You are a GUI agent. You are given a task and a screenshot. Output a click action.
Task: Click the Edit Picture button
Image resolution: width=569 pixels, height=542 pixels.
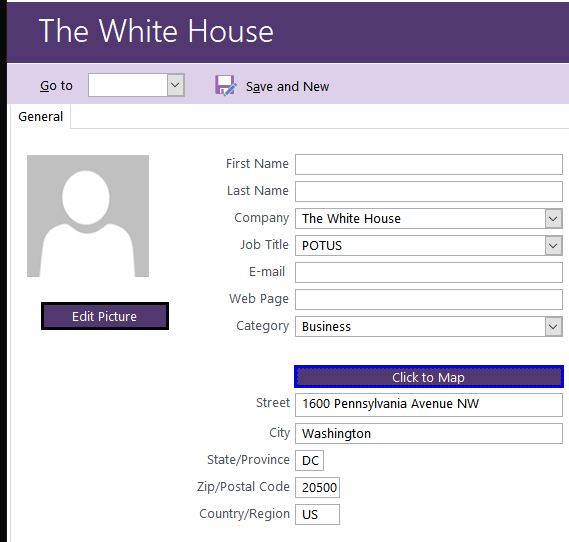105,316
